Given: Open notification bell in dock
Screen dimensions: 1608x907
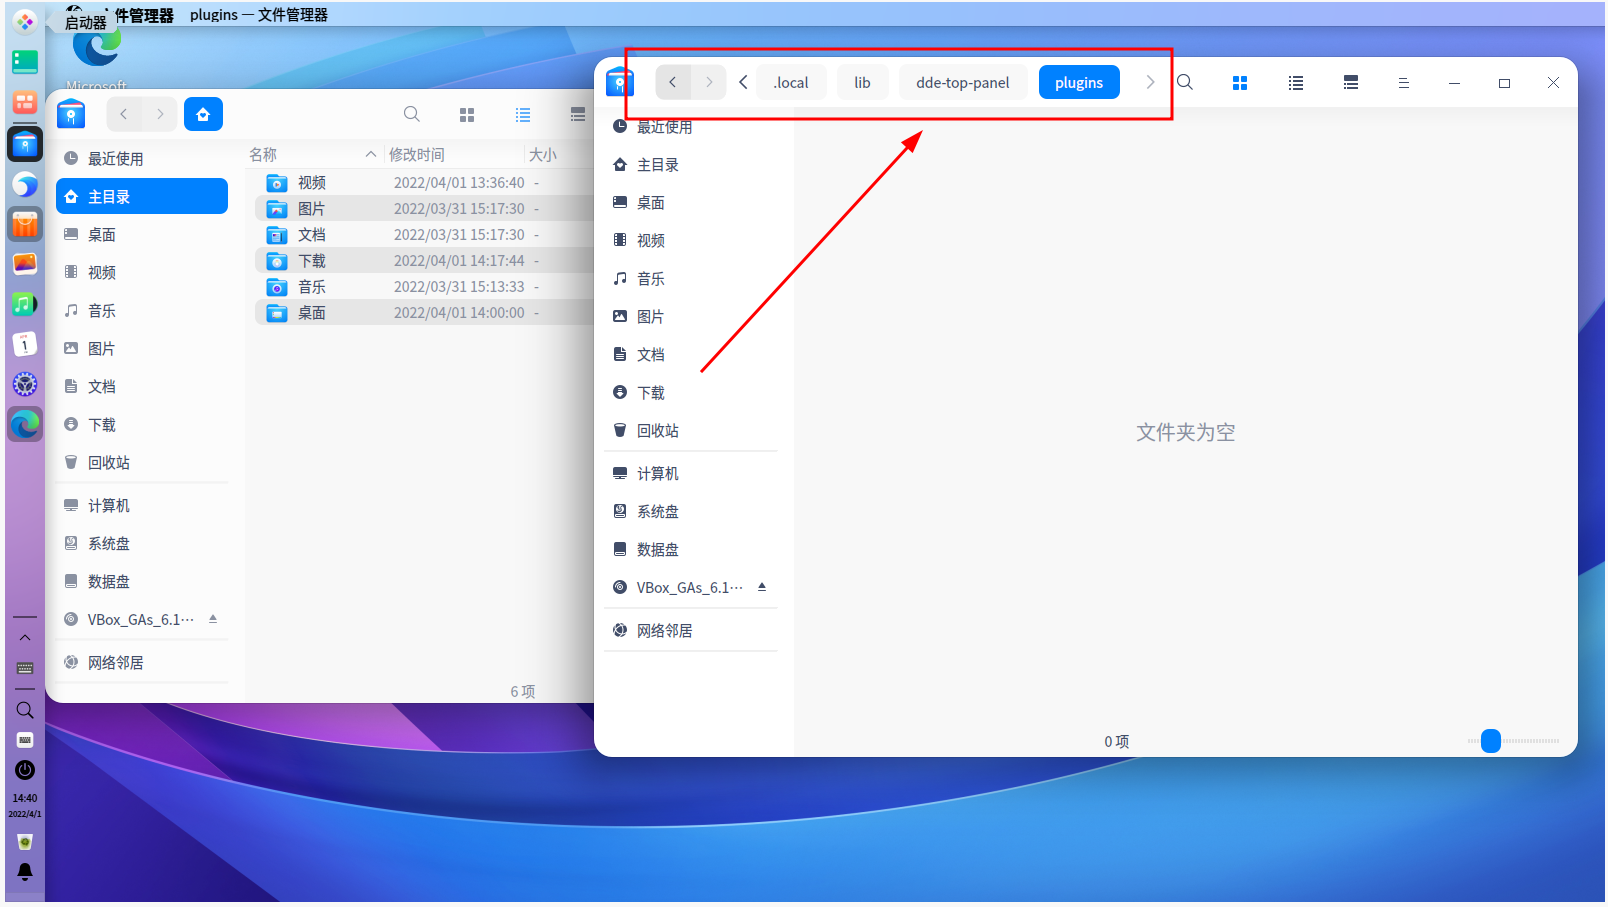Looking at the screenshot, I should point(25,872).
